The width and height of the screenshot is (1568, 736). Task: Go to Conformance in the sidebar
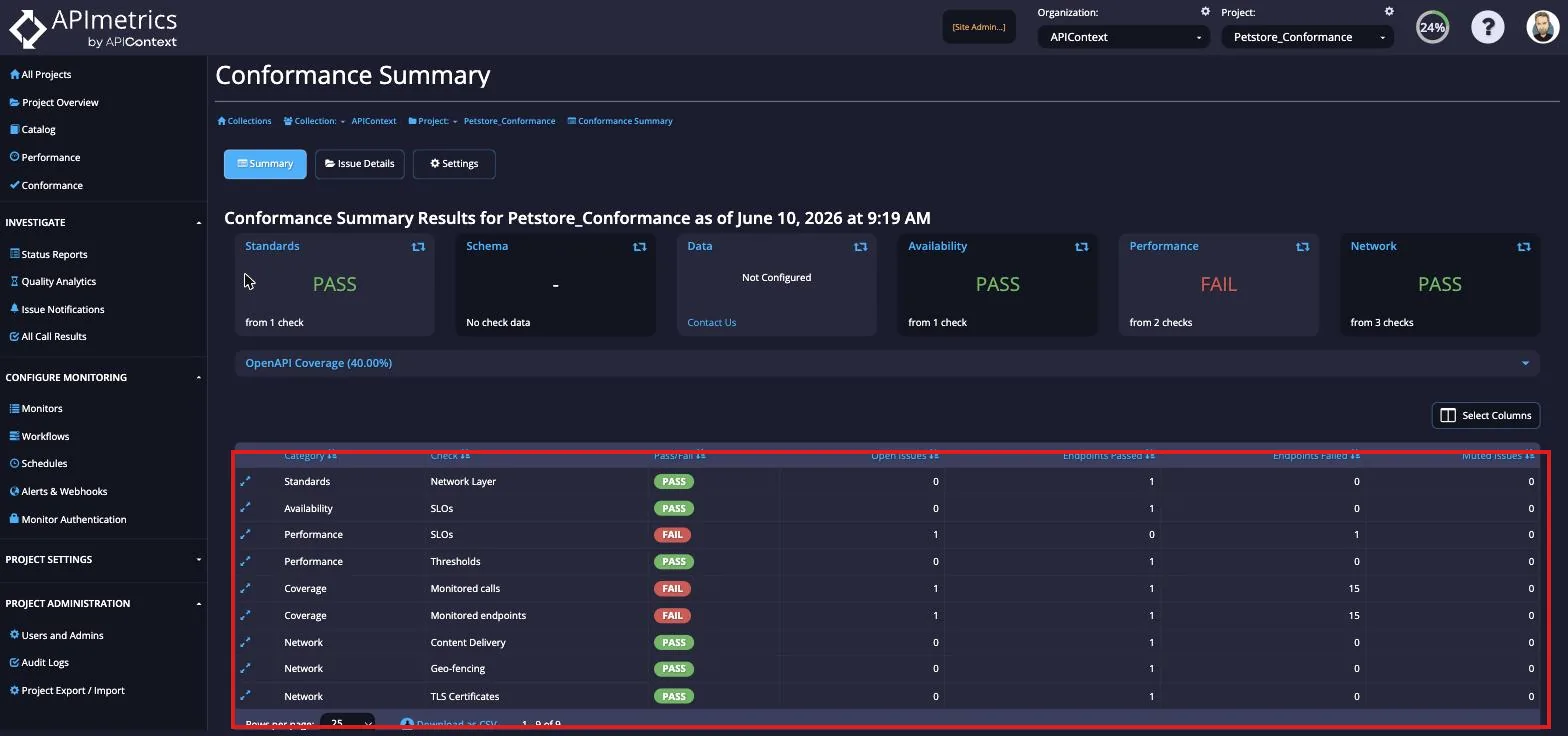pos(46,185)
